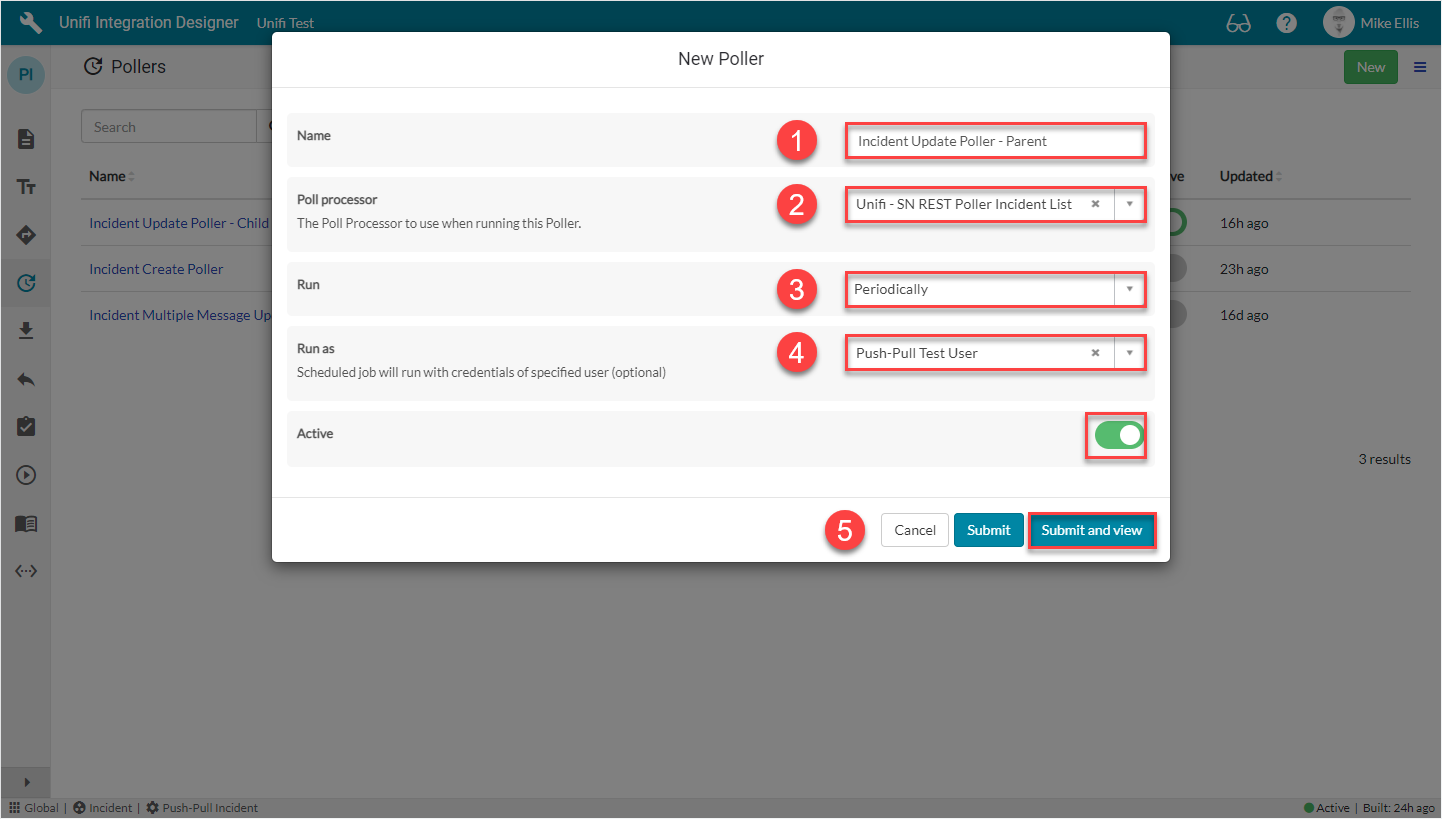
Task: Open the Poll processor dropdown
Action: [x=1130, y=204]
